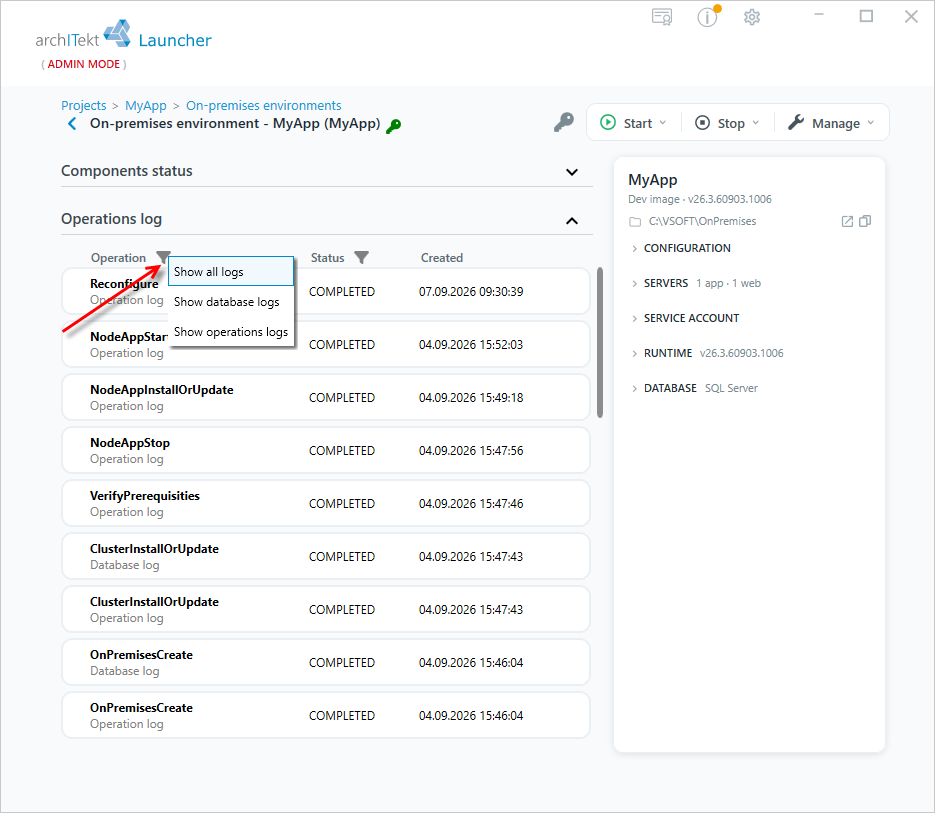Go to Projects breadcrumb link
The height and width of the screenshot is (813, 935).
coord(83,106)
